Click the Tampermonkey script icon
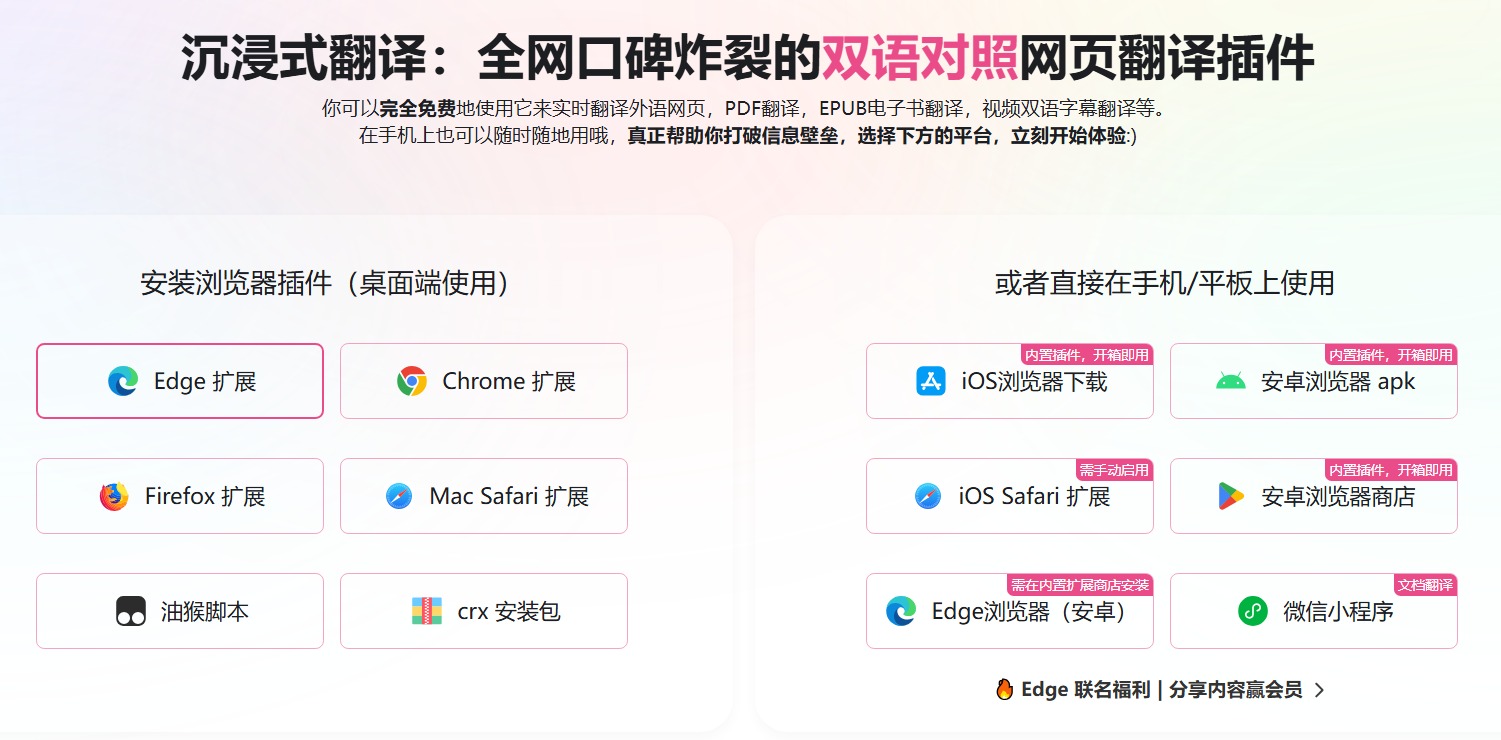The height and width of the screenshot is (740, 1501). point(131,611)
